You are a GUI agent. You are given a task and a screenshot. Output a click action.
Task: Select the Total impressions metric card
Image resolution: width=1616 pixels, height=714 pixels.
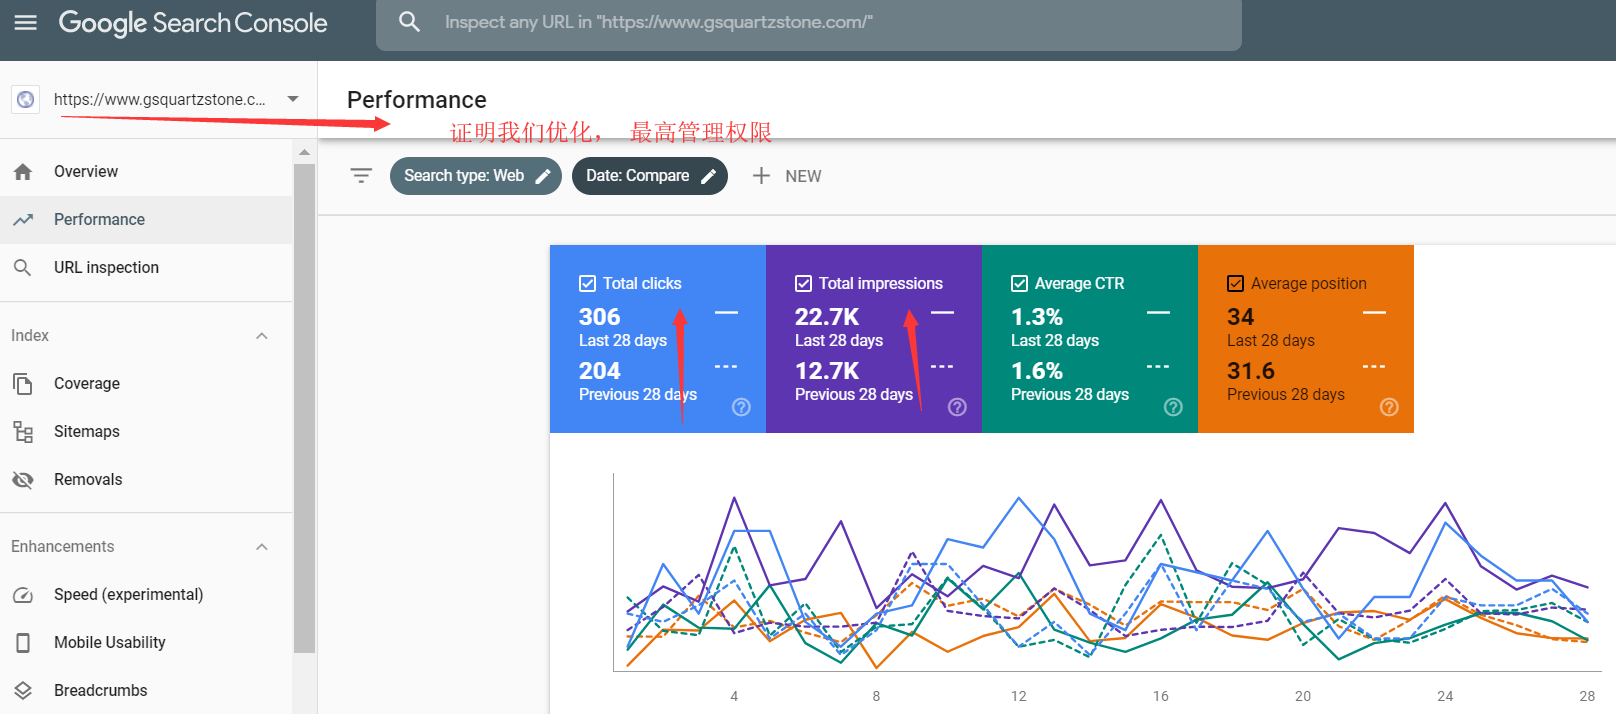(x=874, y=339)
